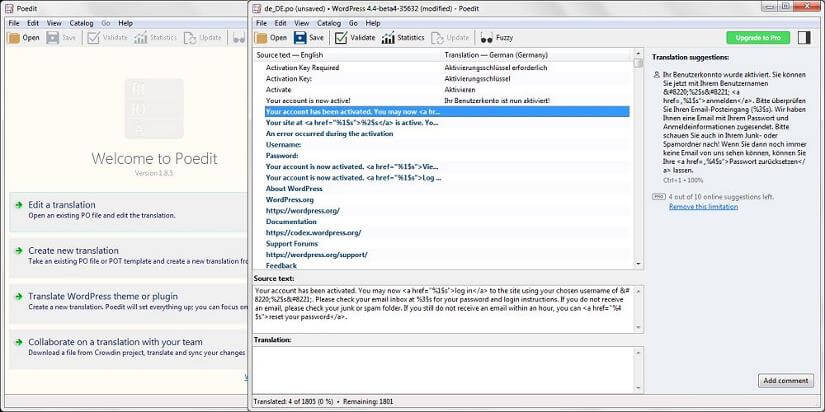This screenshot has width=825, height=412.
Task: Click the Save floppy icon in front window
Action: tap(300, 37)
